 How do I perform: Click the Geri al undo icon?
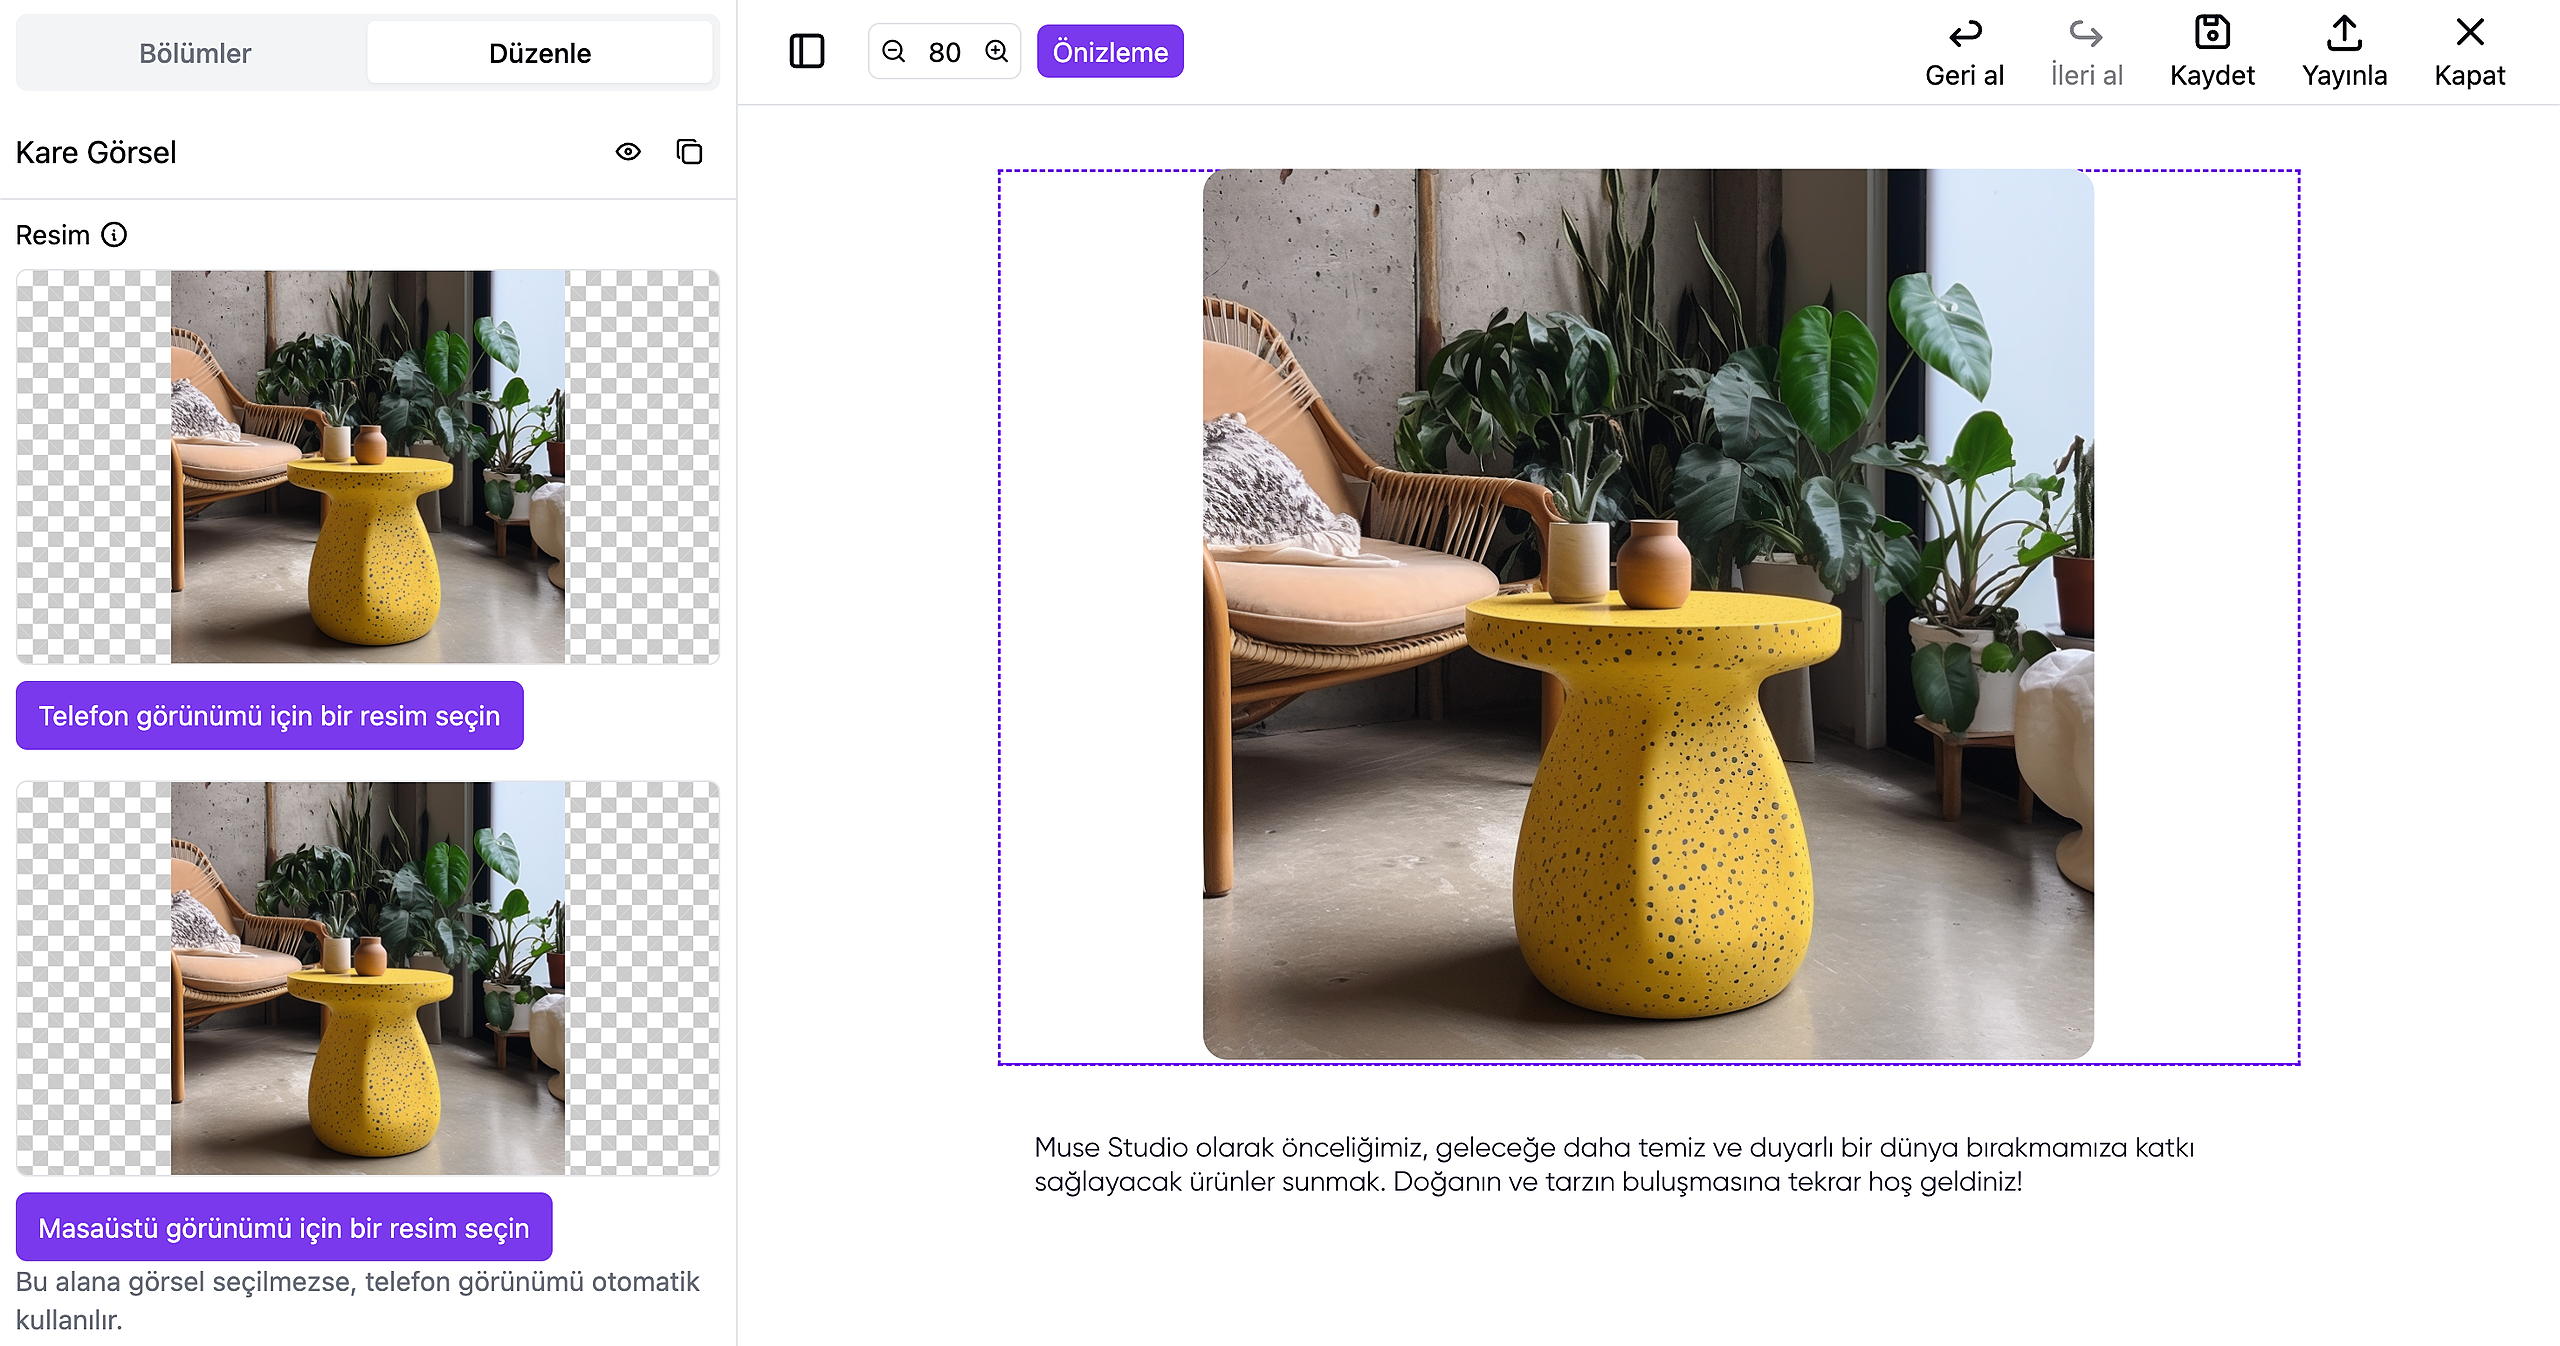pos(1964,35)
